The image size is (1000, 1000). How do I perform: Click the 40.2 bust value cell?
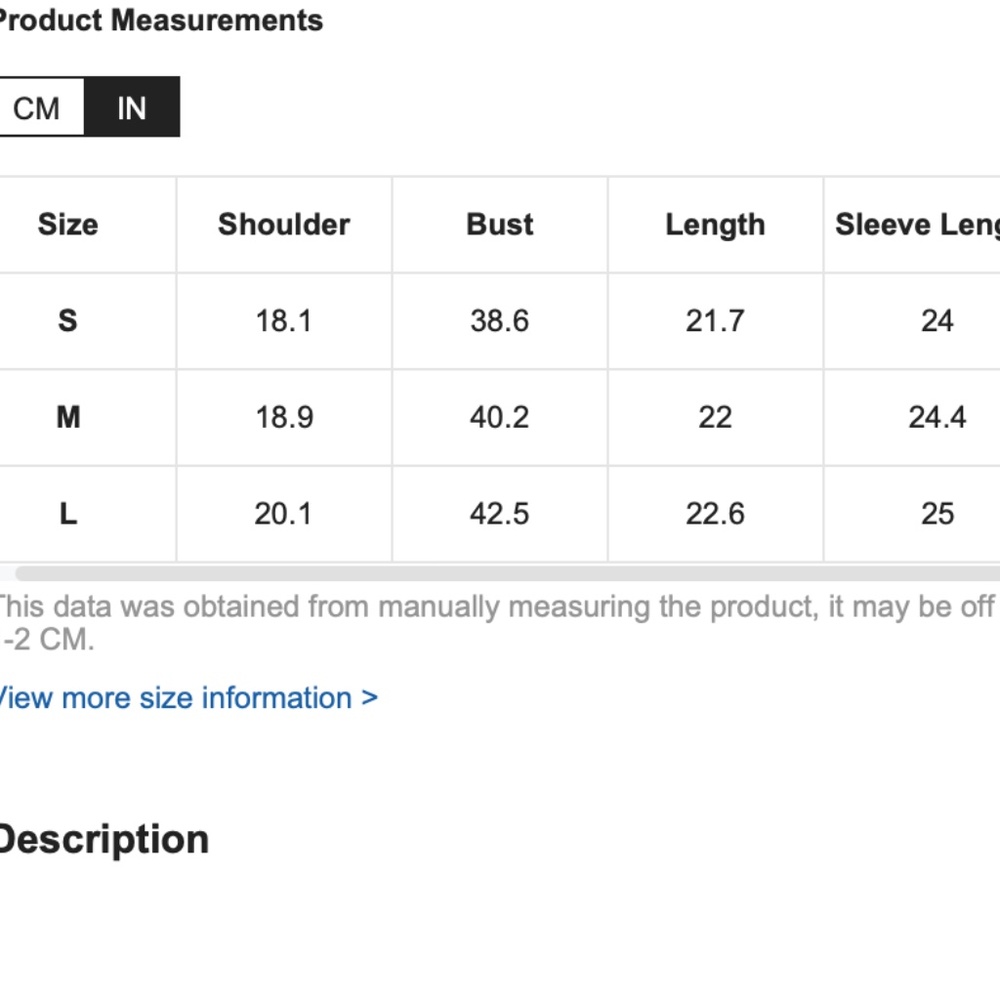coord(500,418)
